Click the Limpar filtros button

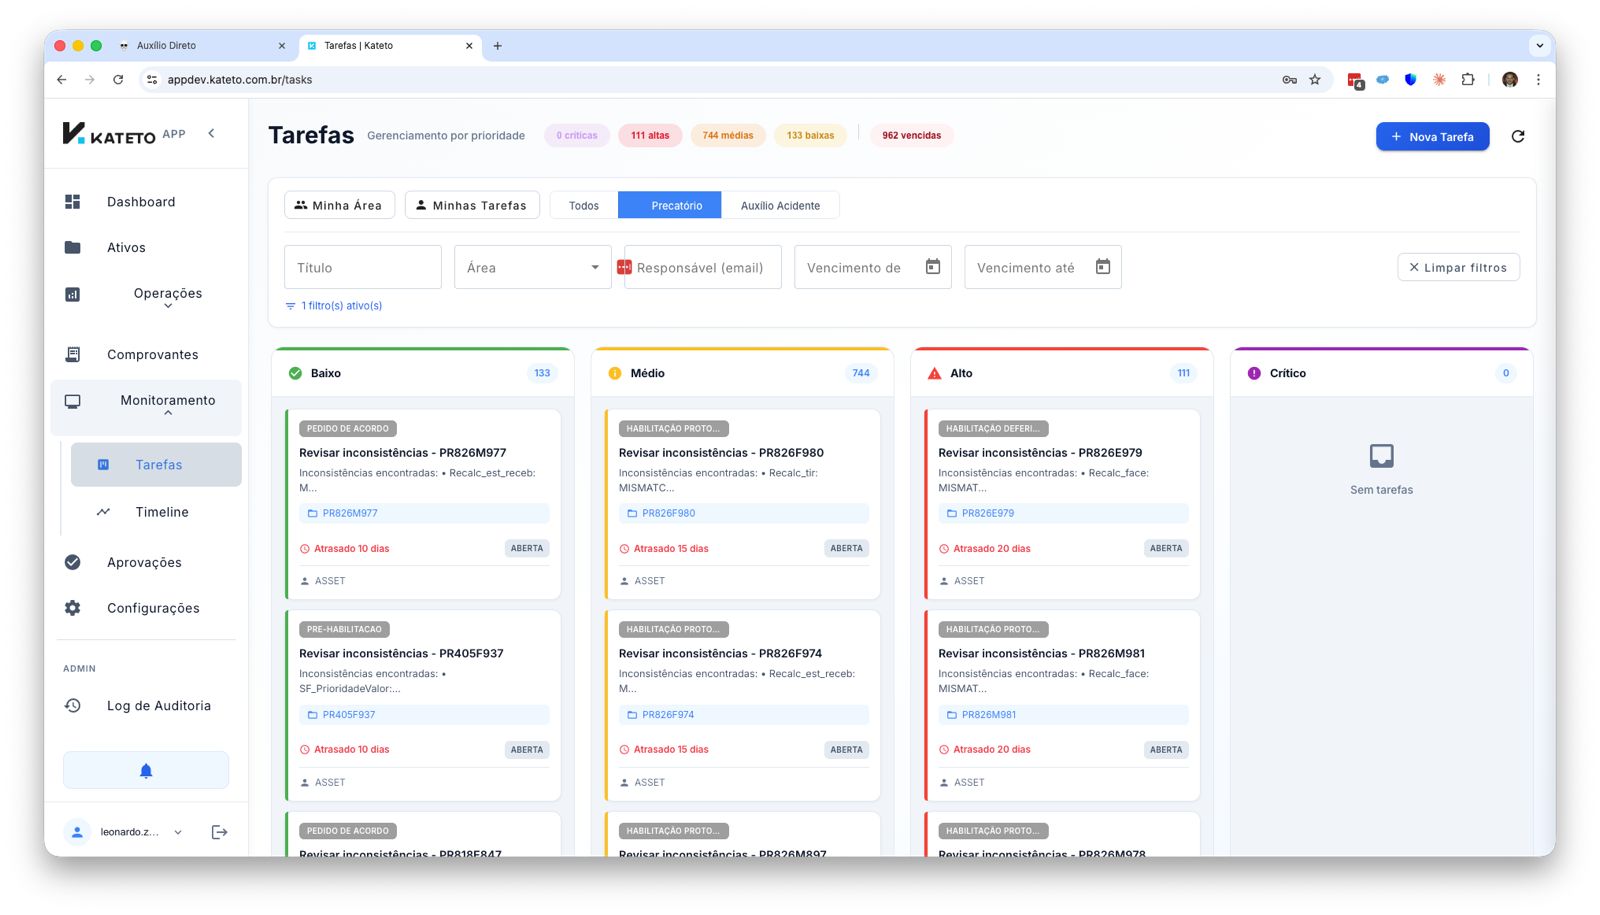coord(1458,267)
